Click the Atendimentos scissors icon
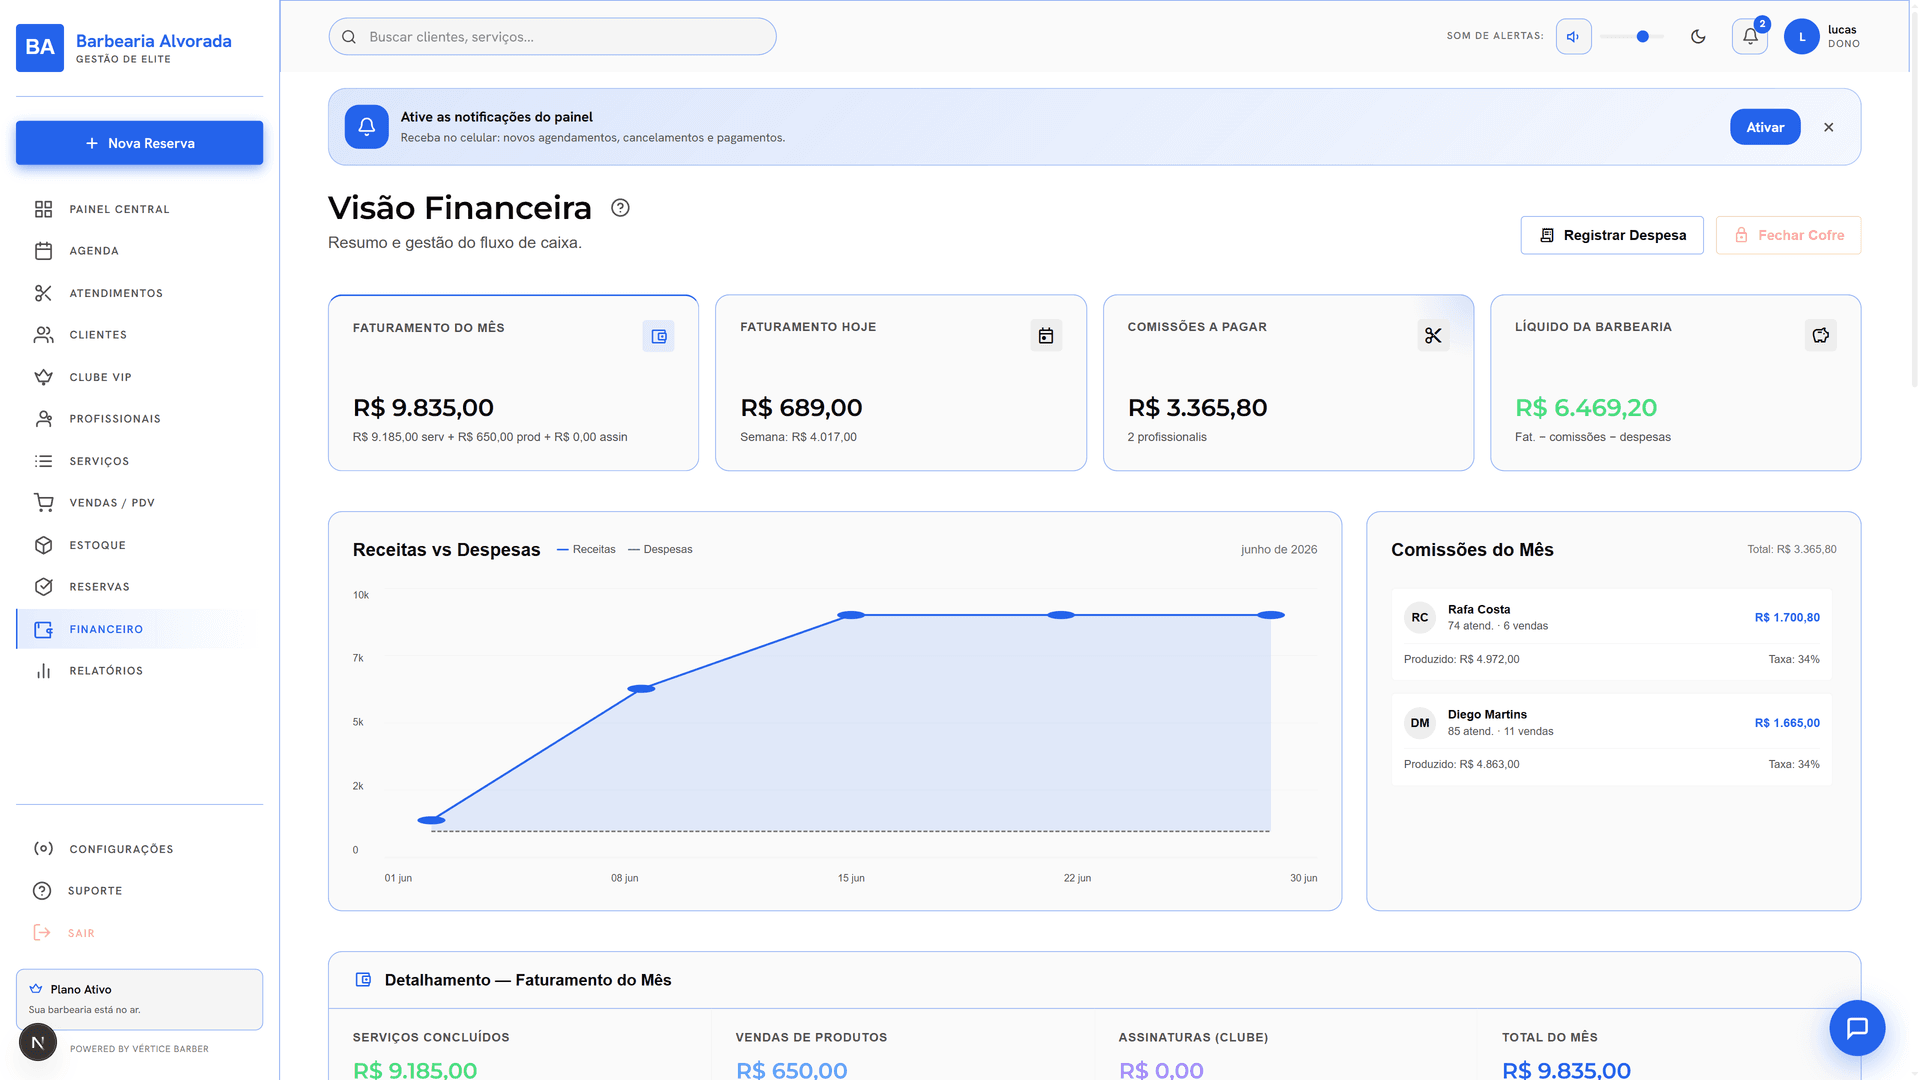This screenshot has height=1080, width=1920. (x=43, y=293)
